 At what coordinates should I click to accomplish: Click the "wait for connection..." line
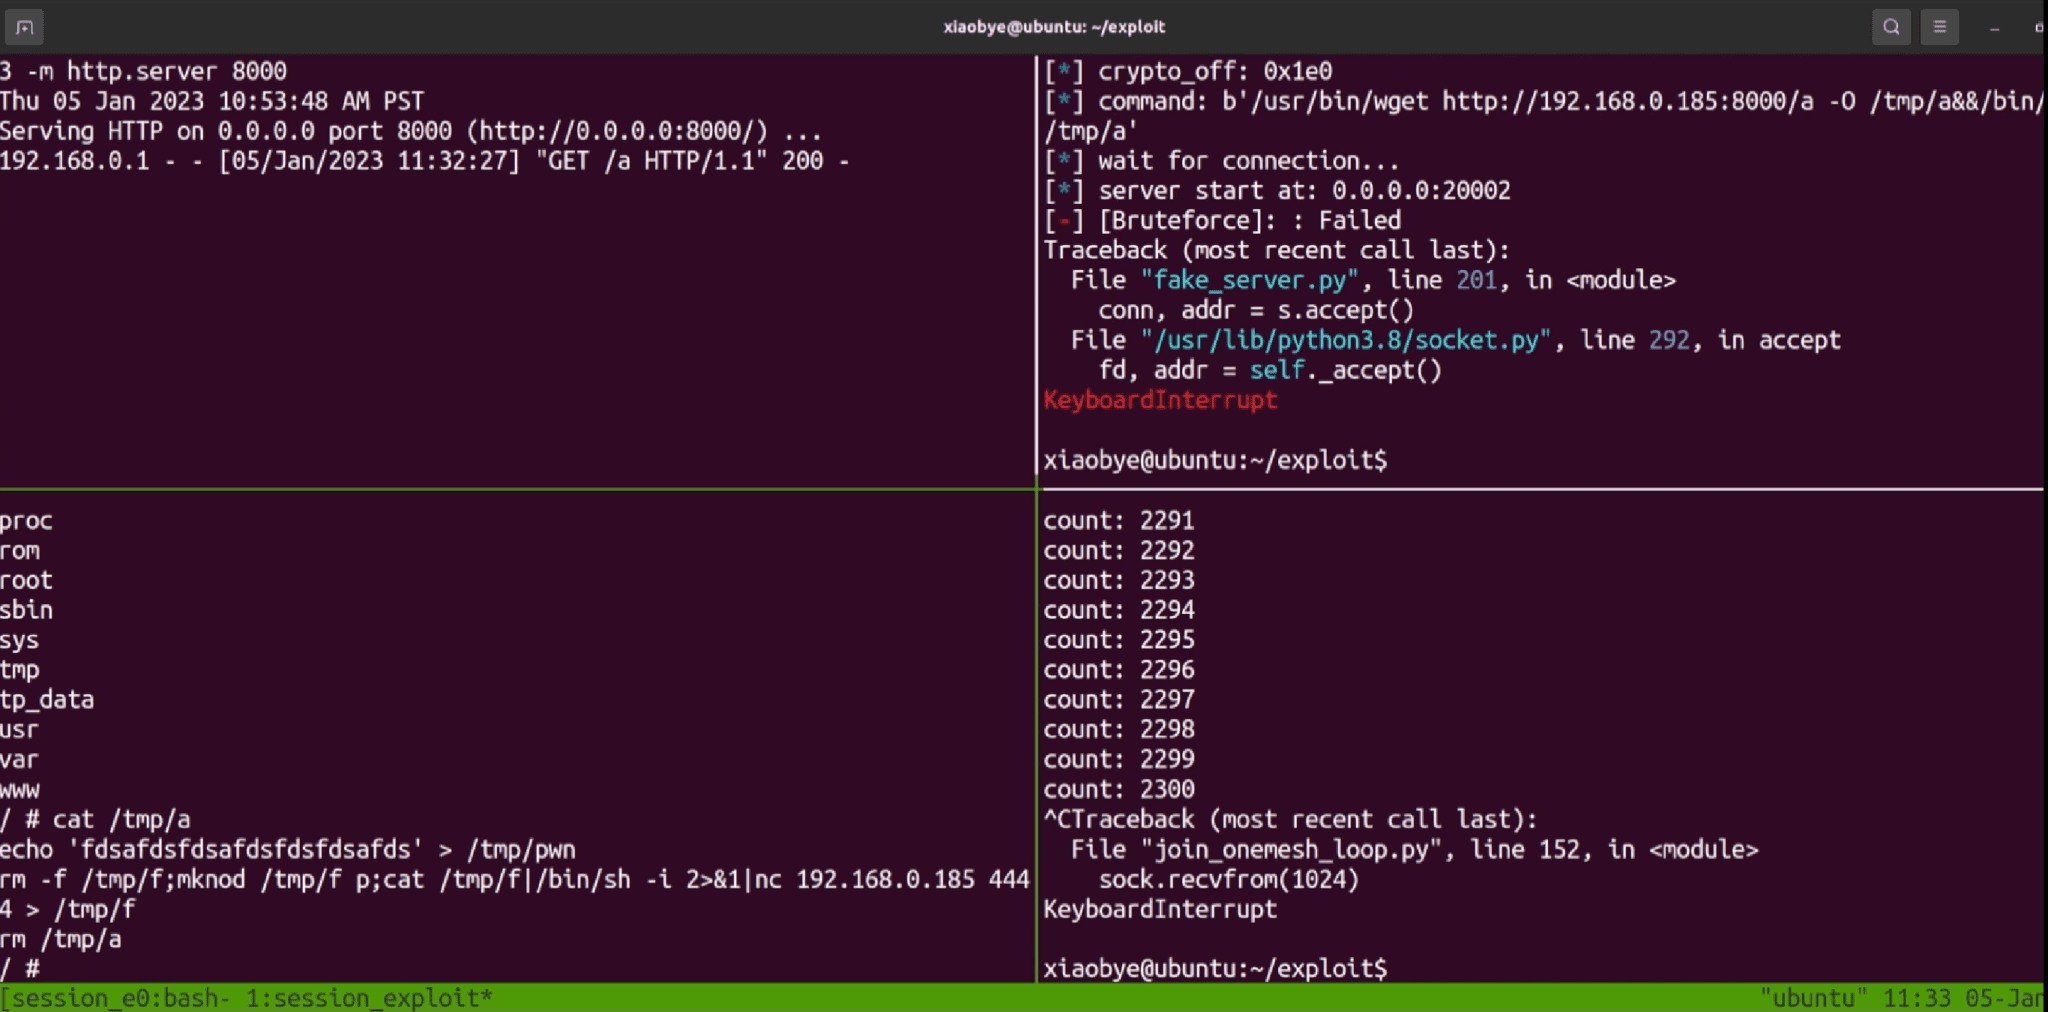click(x=1221, y=161)
